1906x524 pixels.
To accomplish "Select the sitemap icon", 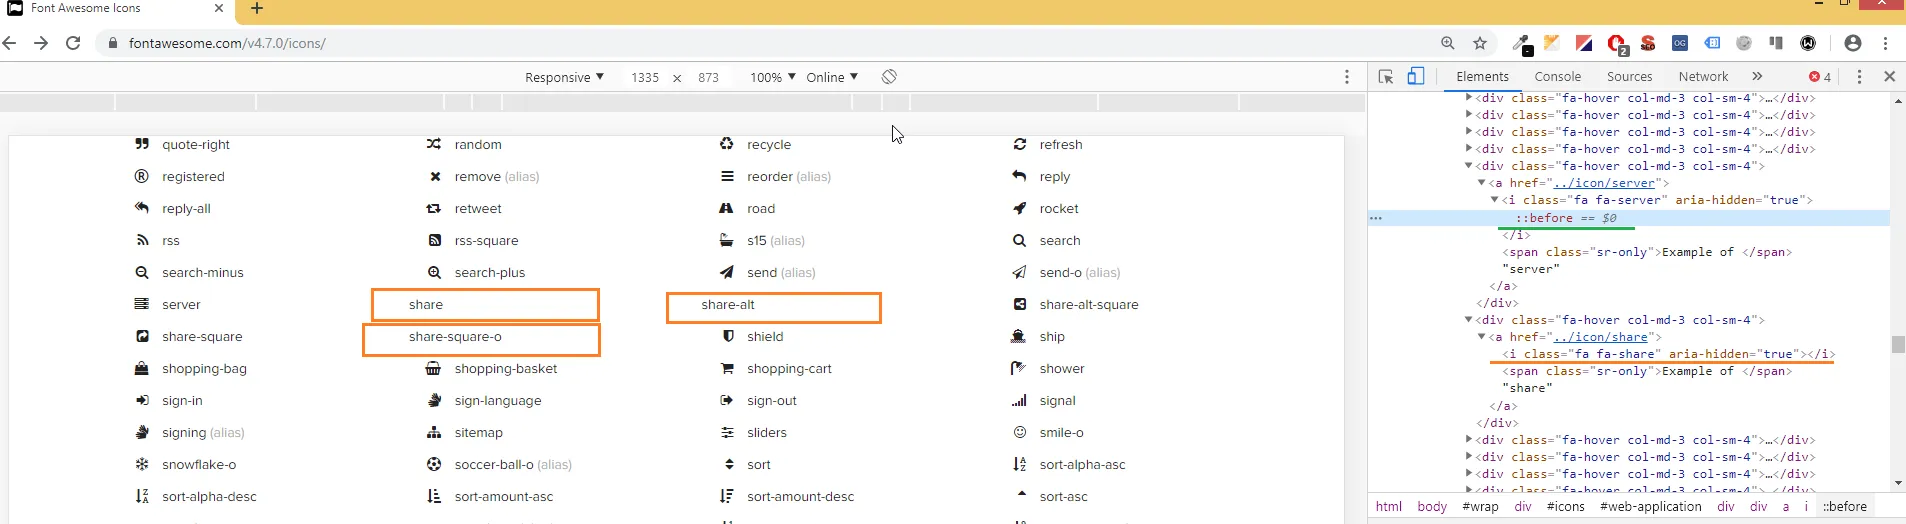I will click(x=433, y=432).
